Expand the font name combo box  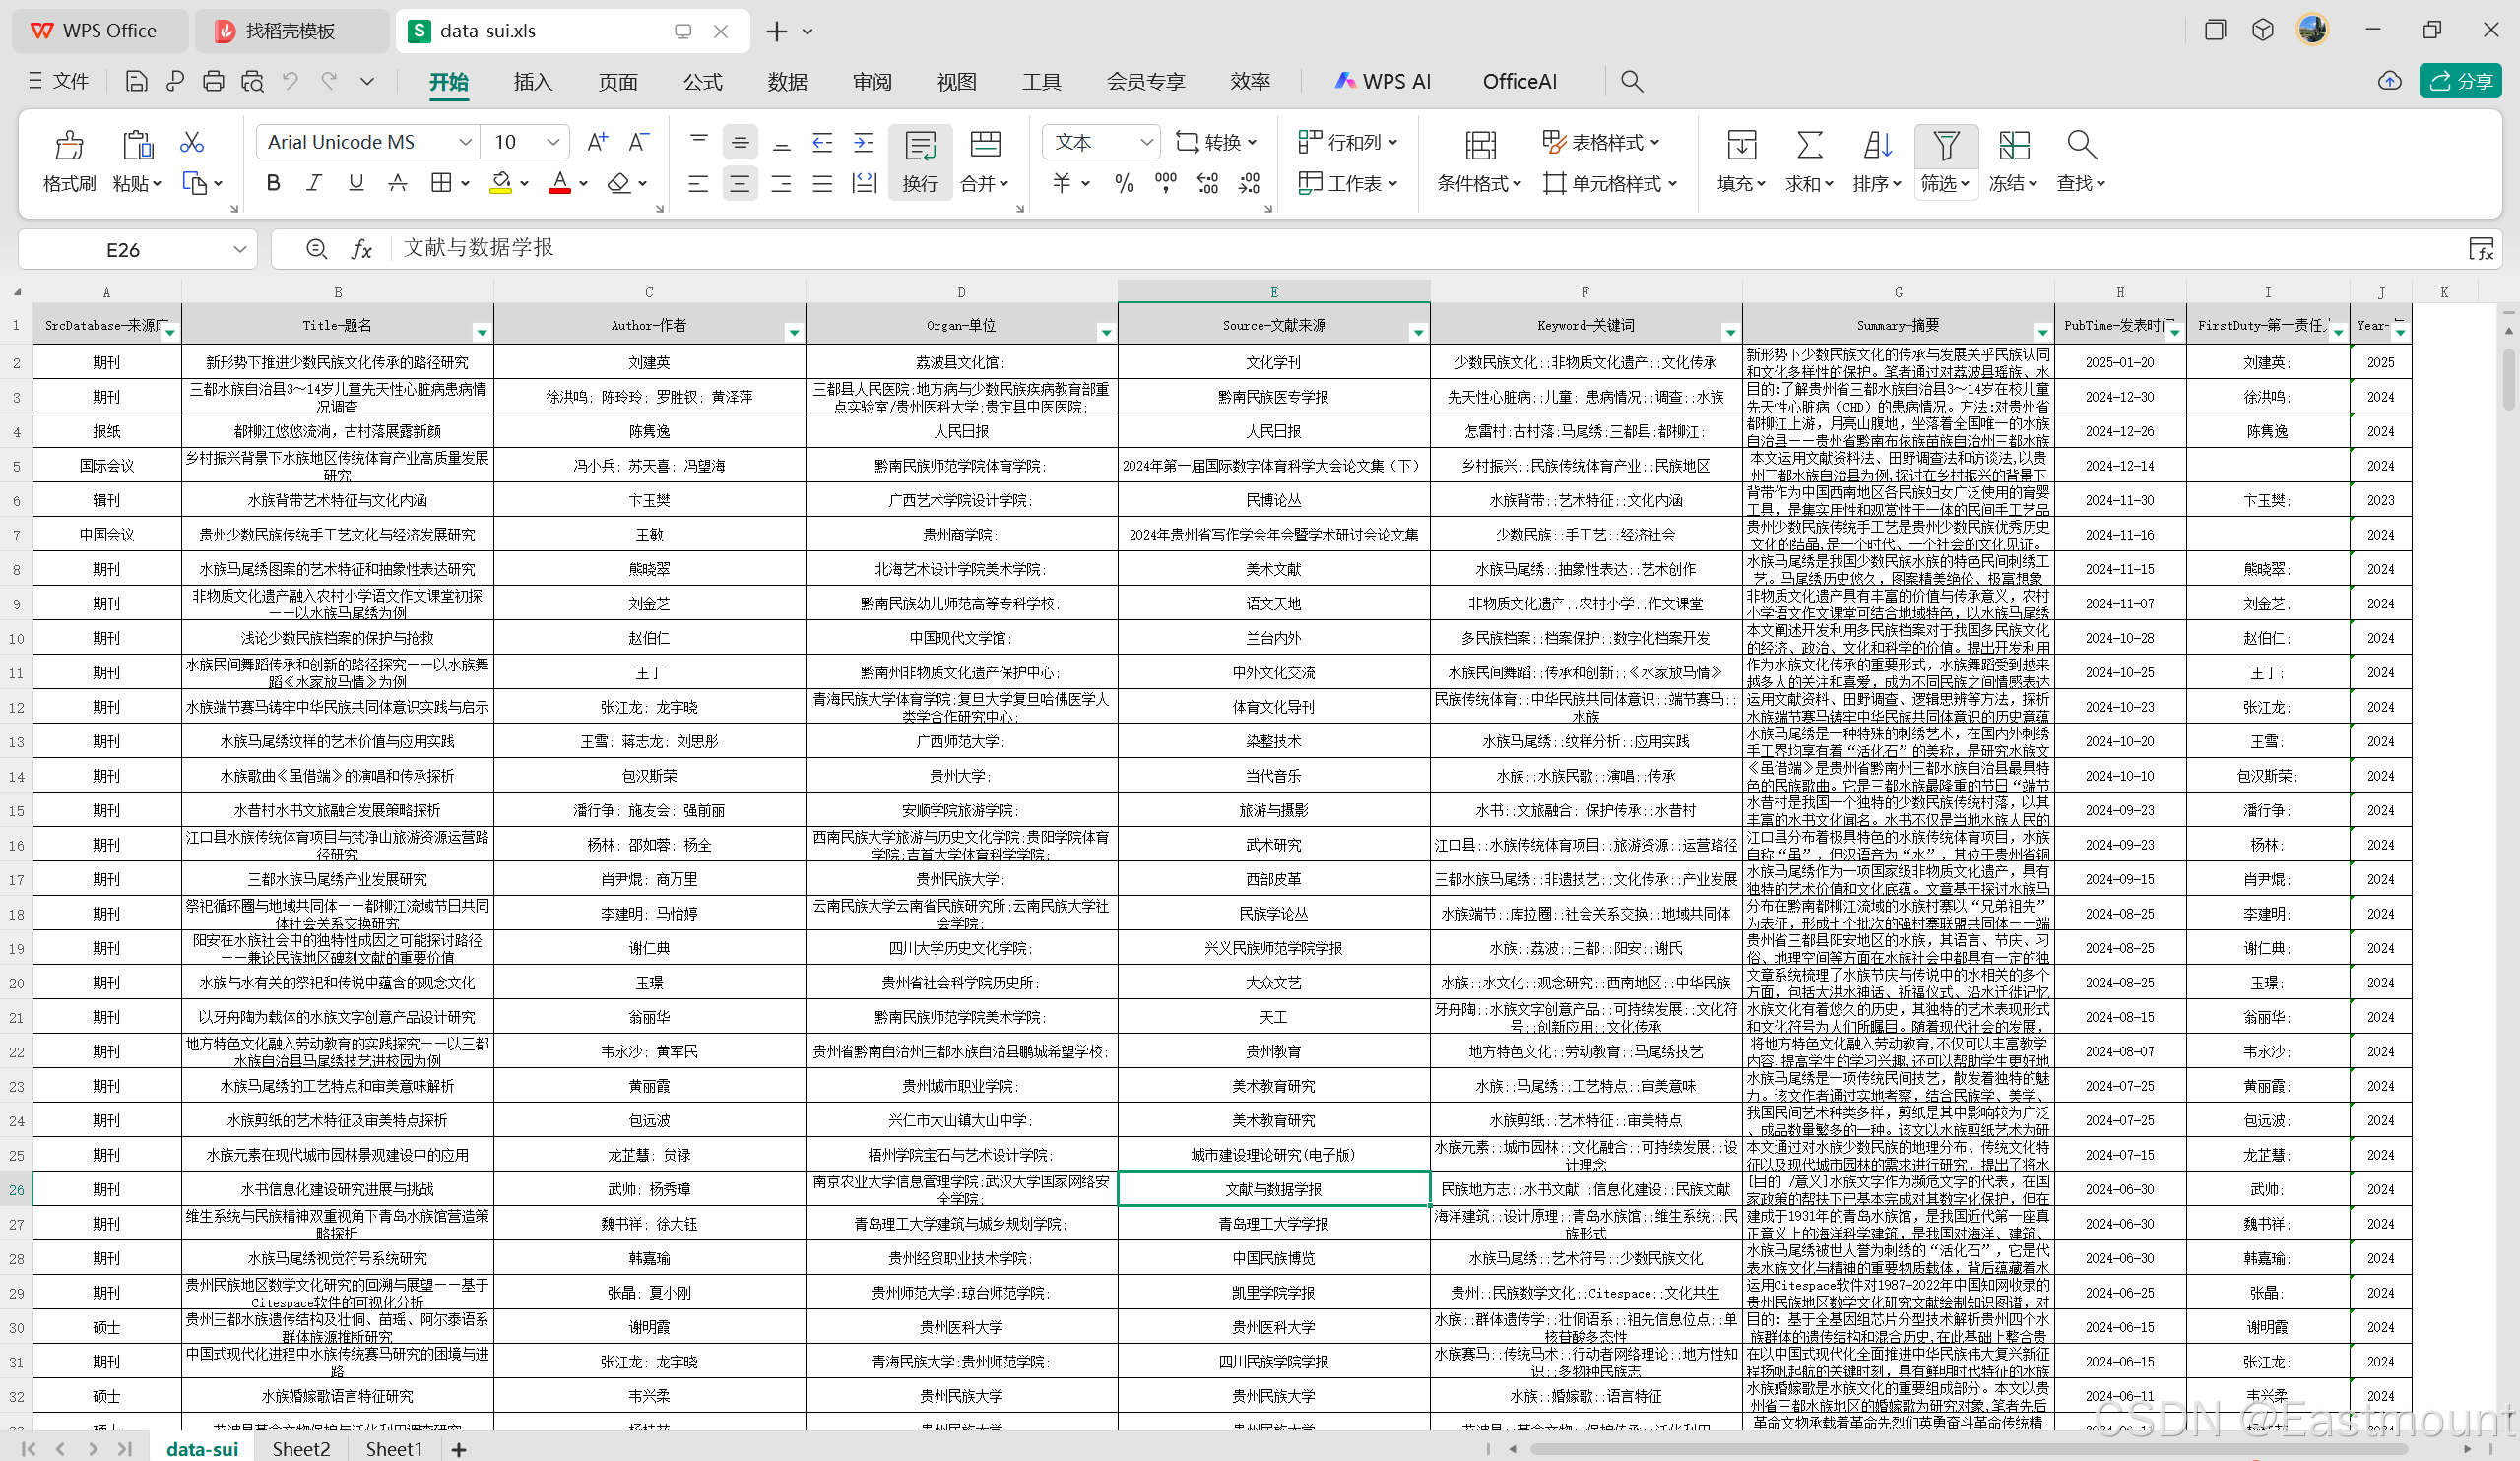(465, 142)
